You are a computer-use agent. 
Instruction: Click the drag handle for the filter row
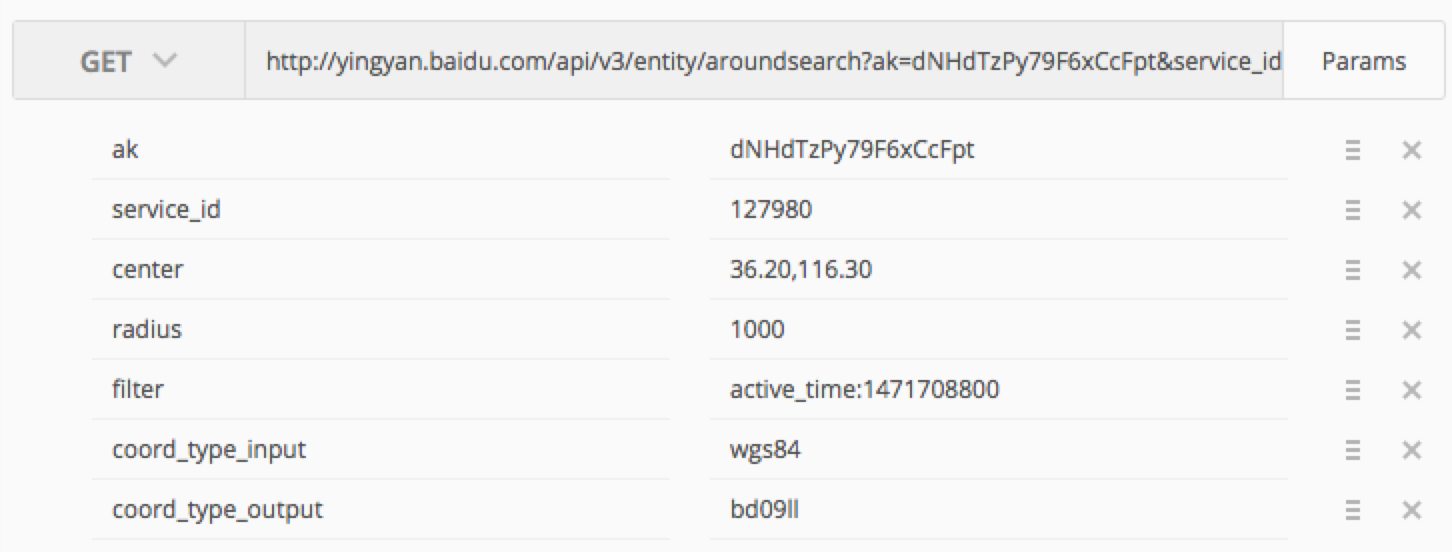[x=1352, y=391]
